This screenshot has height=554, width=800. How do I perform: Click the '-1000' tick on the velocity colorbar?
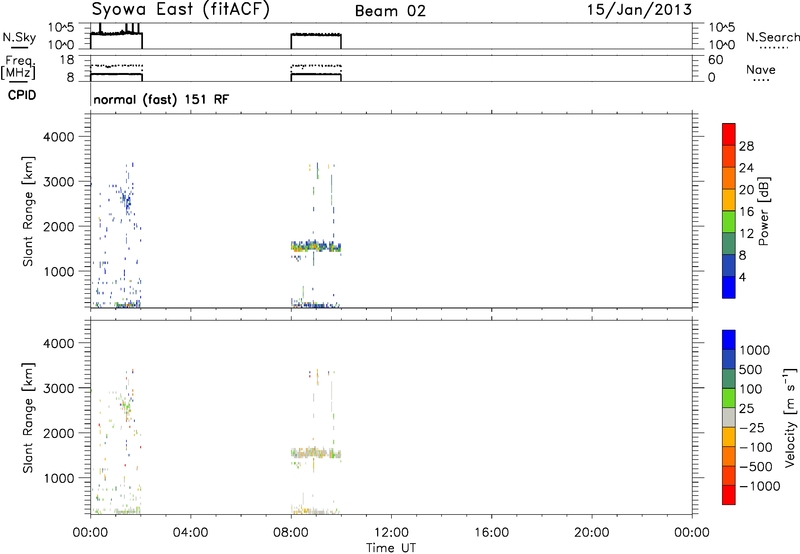[x=760, y=486]
